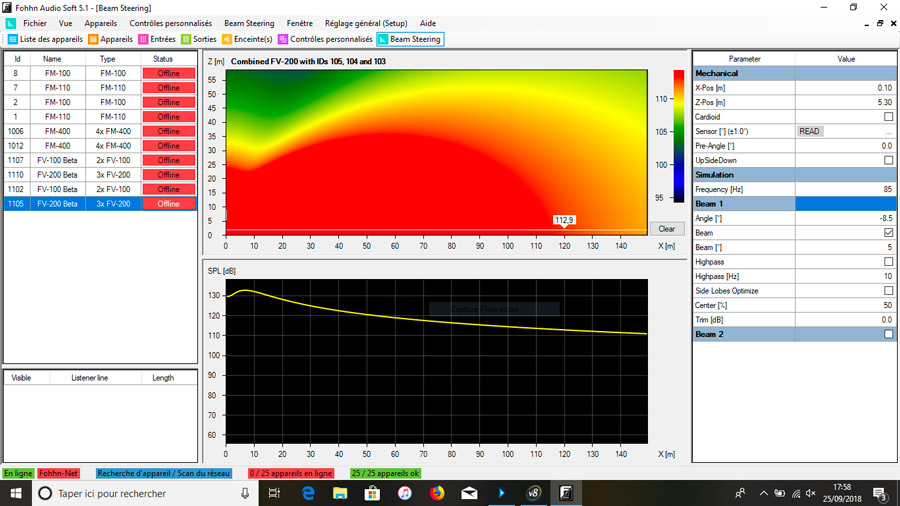
Task: Click Recherche d'appareil / Scan du réseau
Action: [164, 473]
